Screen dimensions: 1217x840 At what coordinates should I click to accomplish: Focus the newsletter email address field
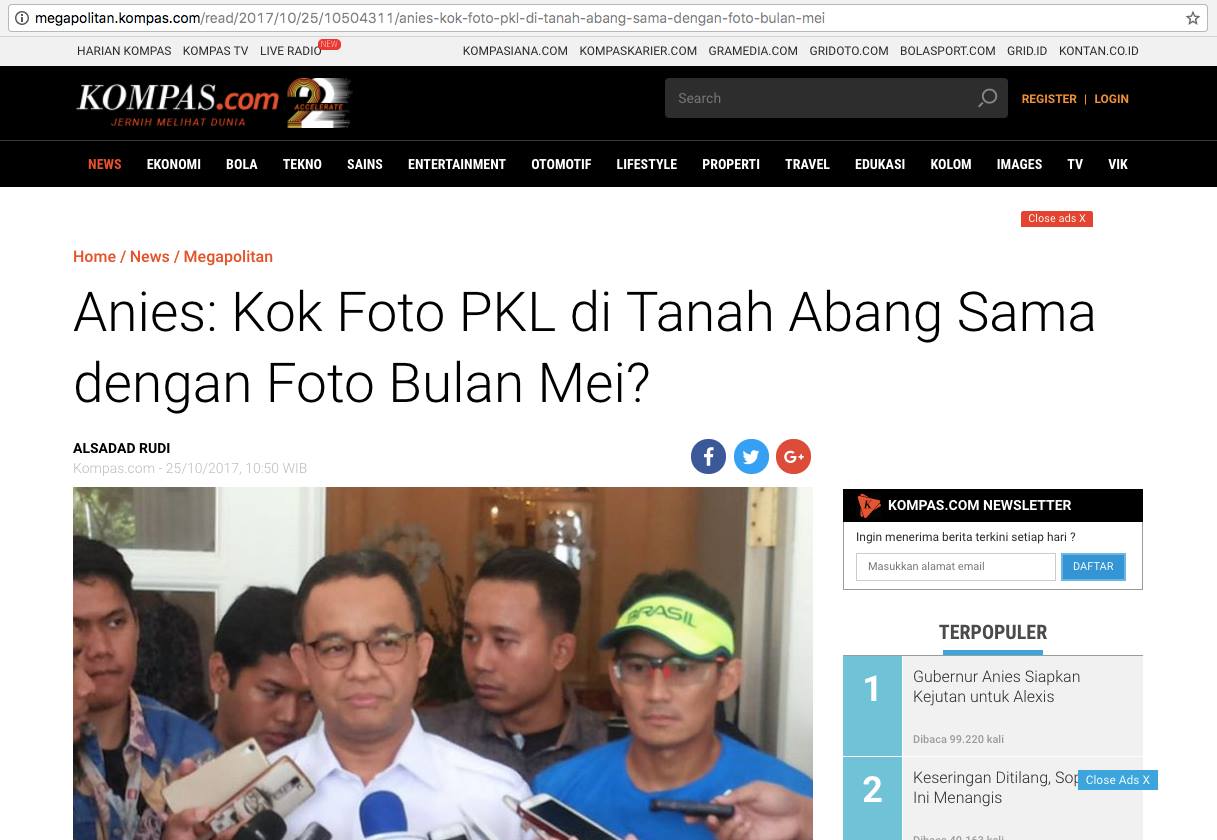(x=956, y=566)
